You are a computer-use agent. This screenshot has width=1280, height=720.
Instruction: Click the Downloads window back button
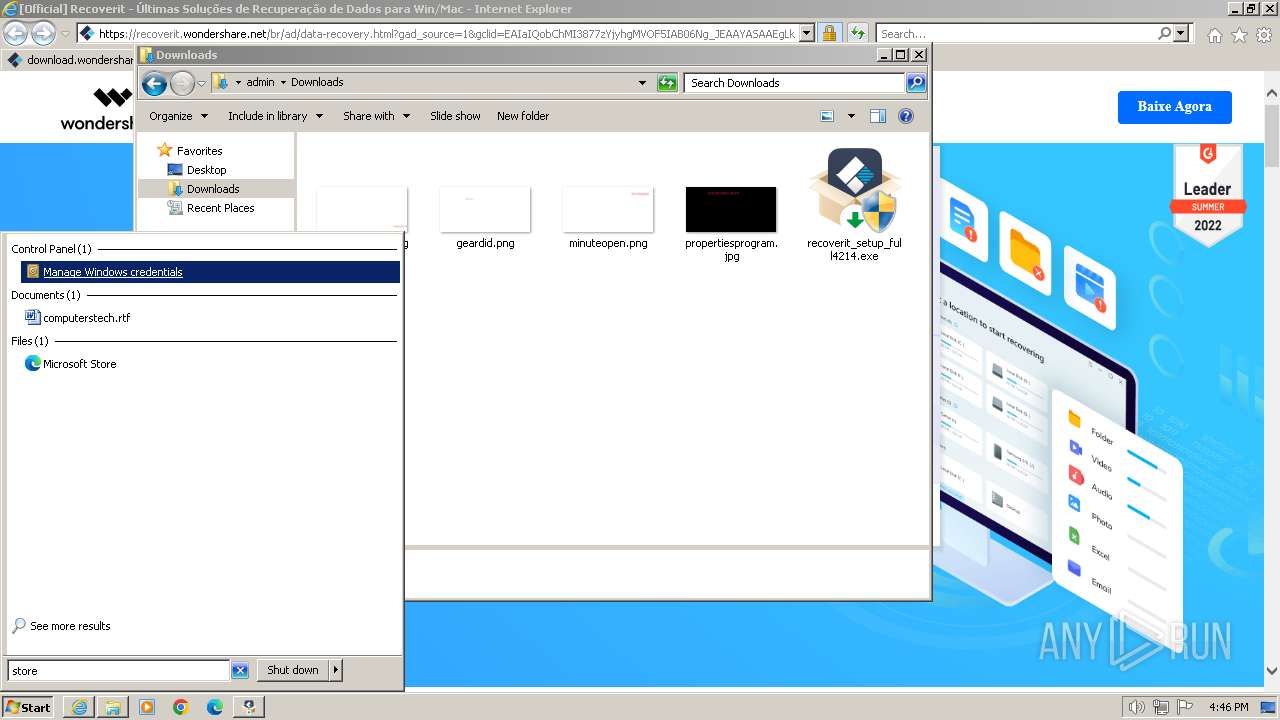[x=154, y=83]
